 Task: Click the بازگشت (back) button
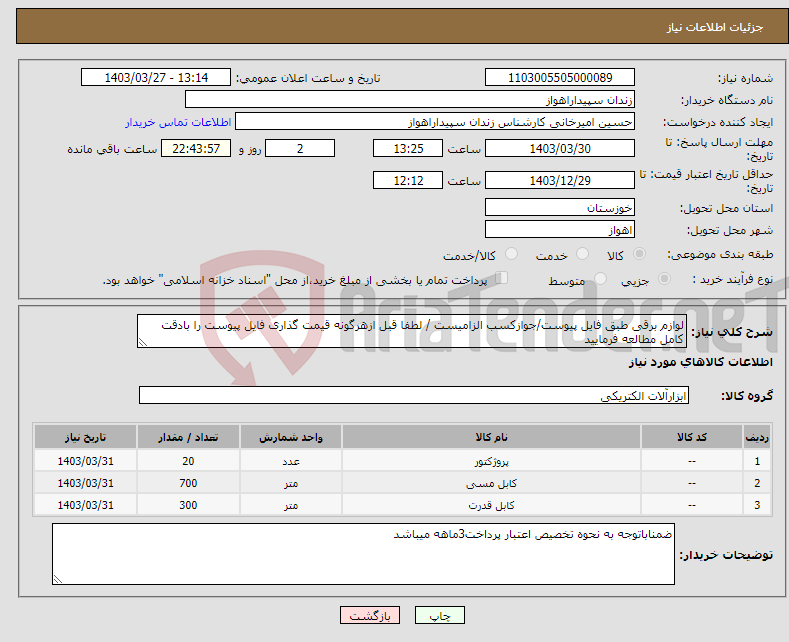point(370,615)
